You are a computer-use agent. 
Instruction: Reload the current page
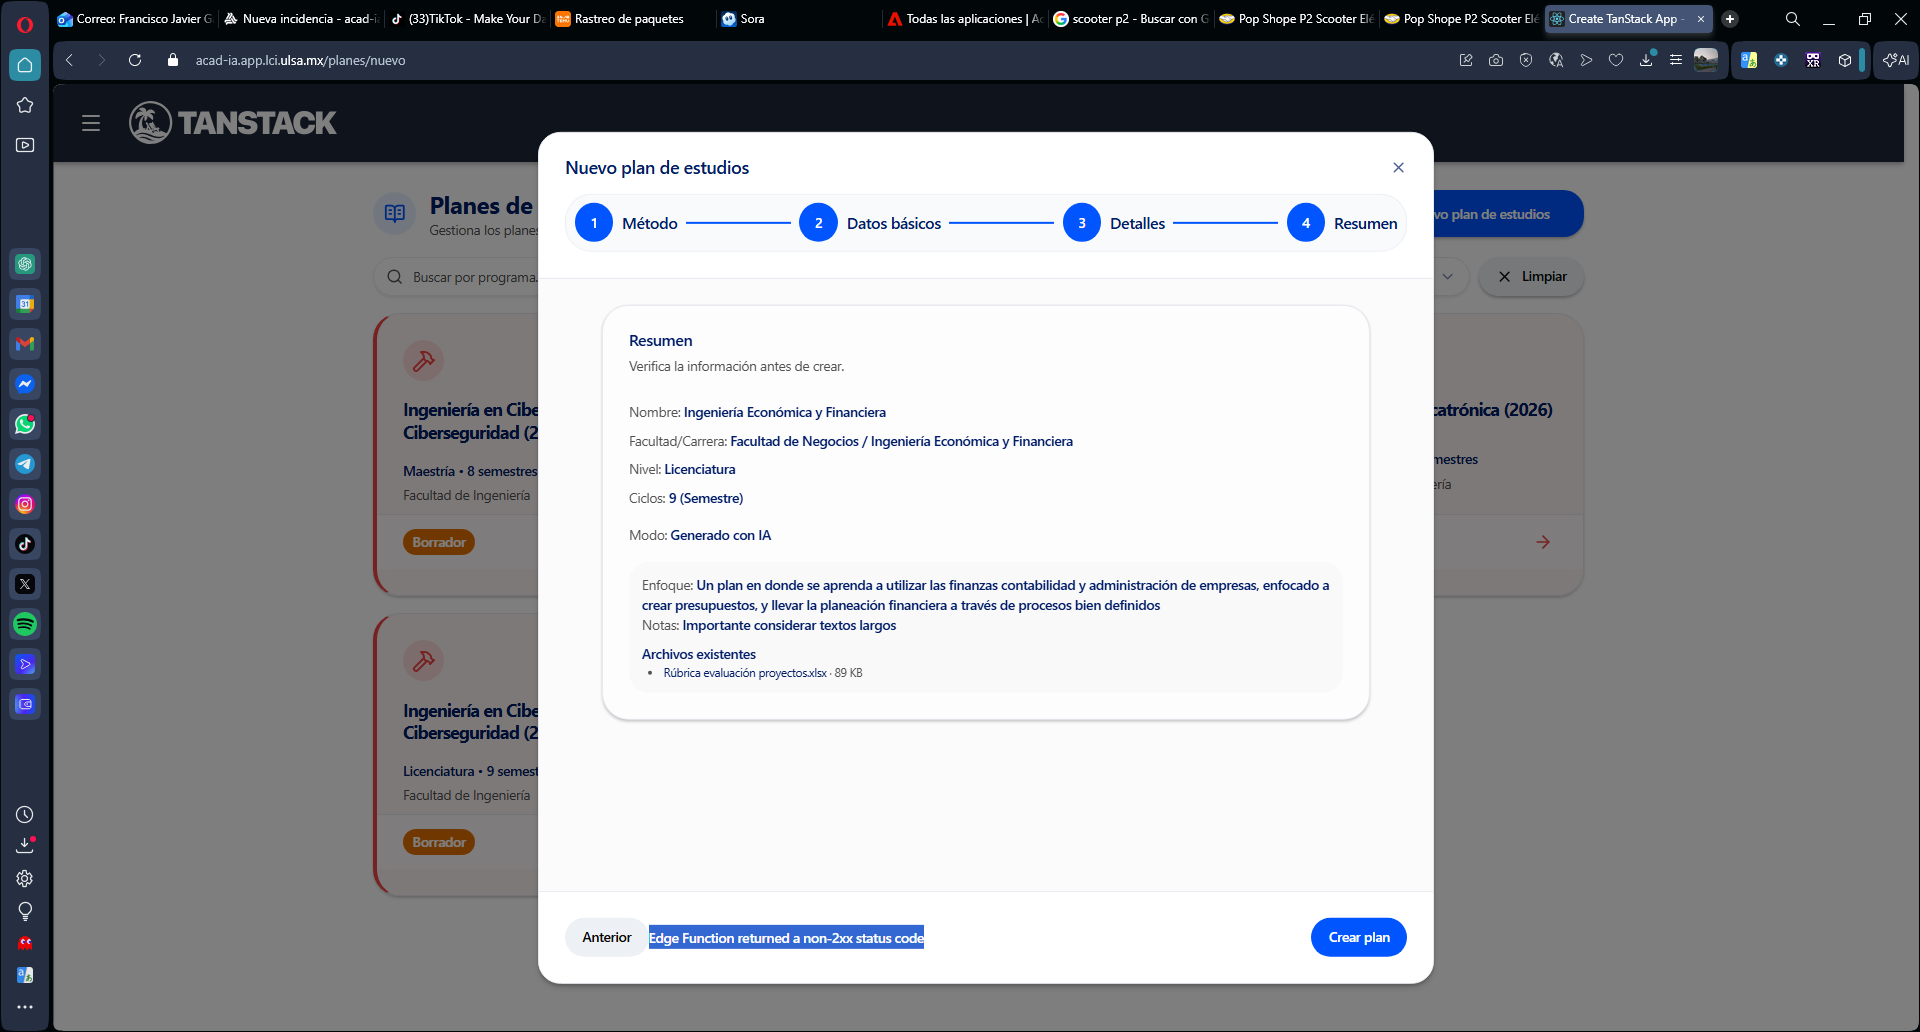[135, 60]
